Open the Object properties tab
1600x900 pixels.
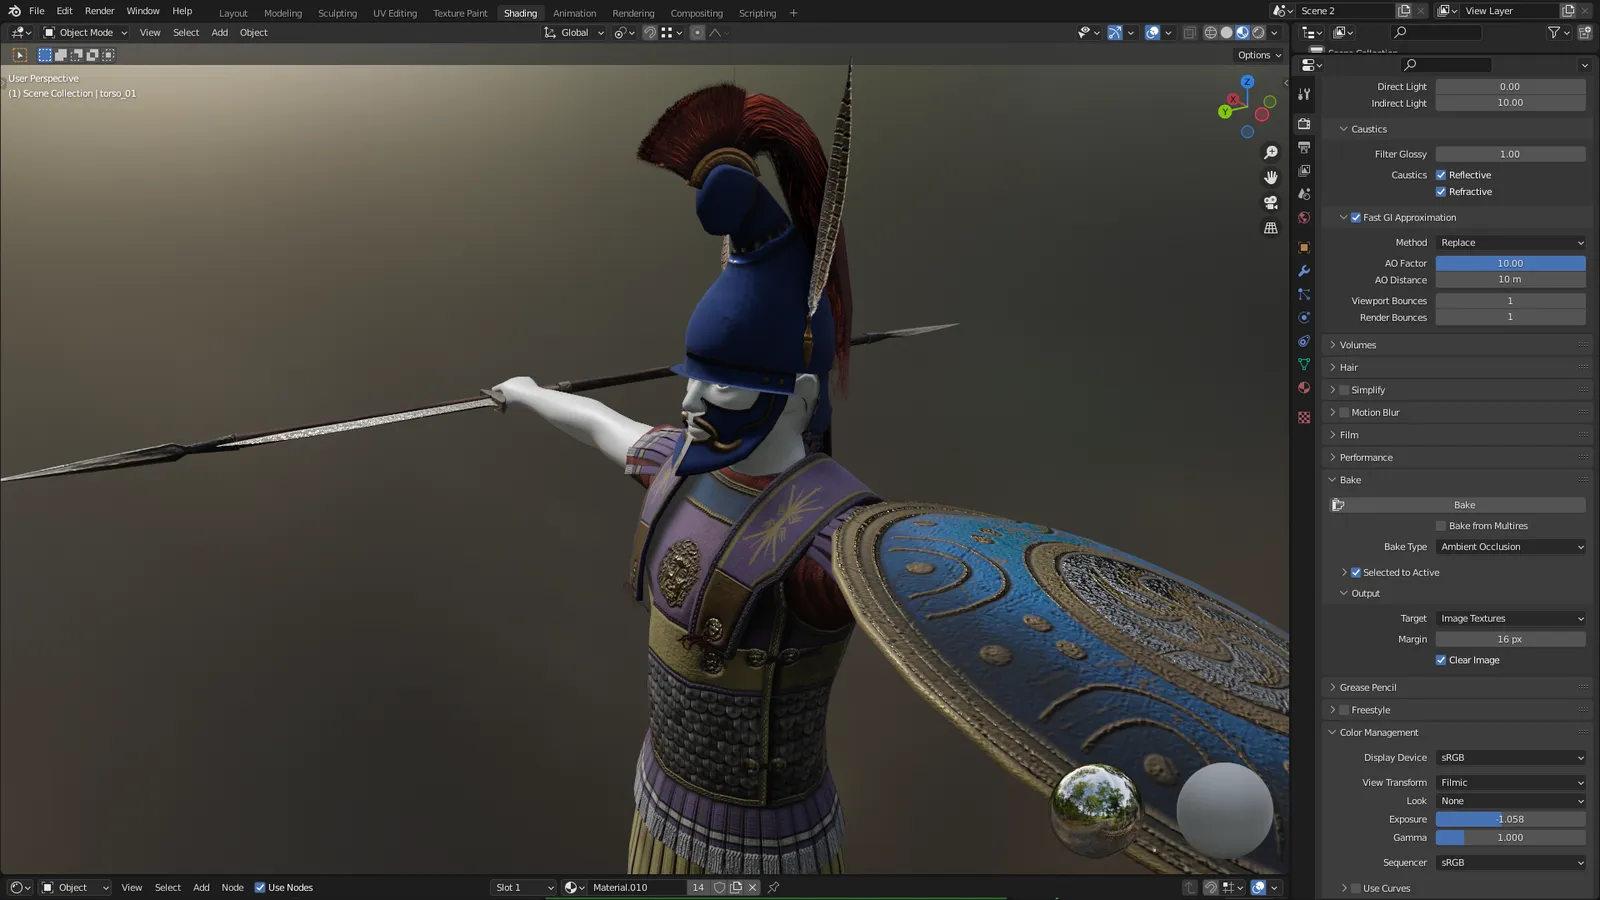1304,247
